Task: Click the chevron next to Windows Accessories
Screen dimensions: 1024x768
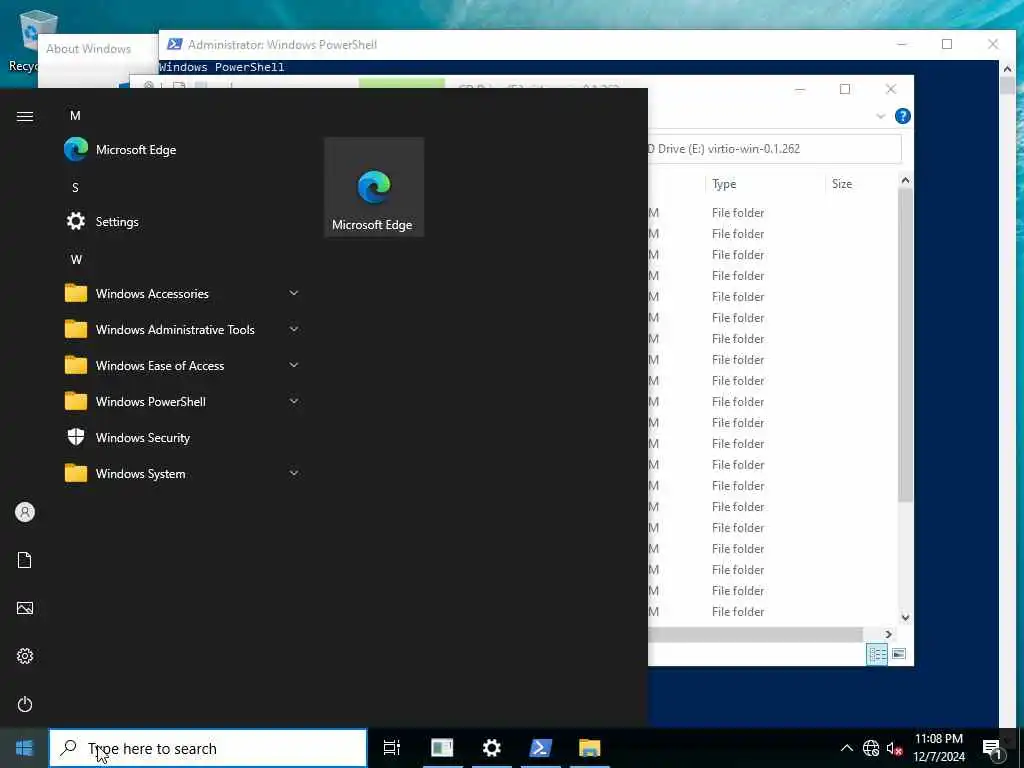Action: (x=294, y=293)
